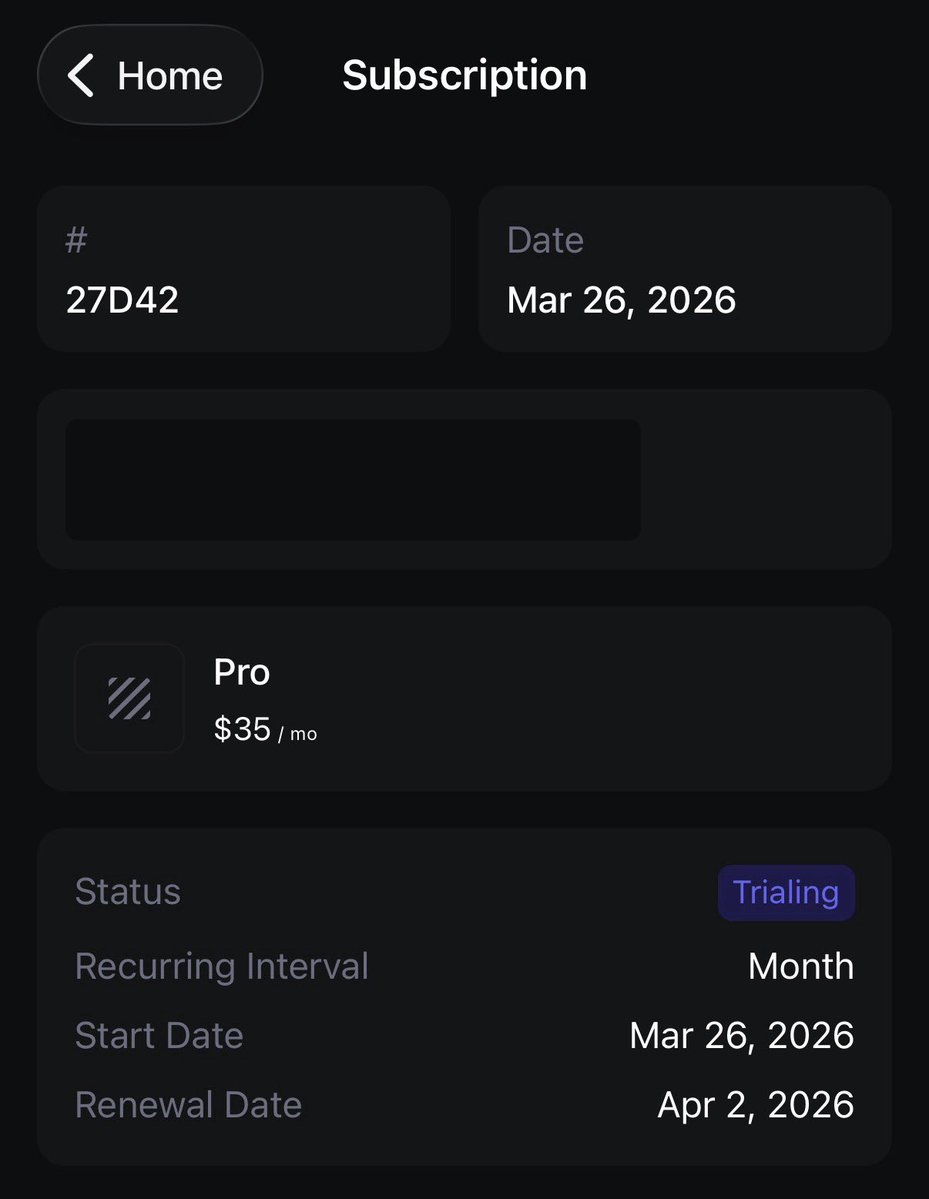Image resolution: width=929 pixels, height=1199 pixels.
Task: Click the Status row label
Action: click(128, 892)
